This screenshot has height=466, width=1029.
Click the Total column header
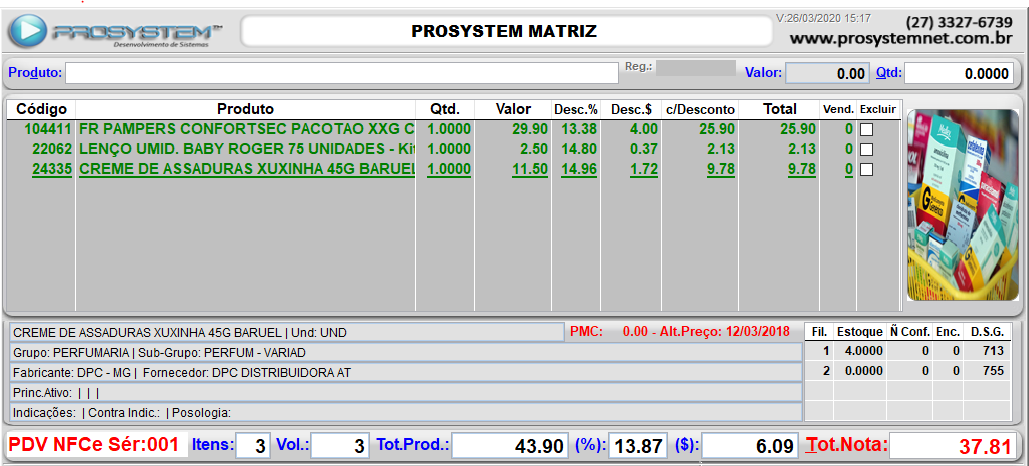(780, 109)
